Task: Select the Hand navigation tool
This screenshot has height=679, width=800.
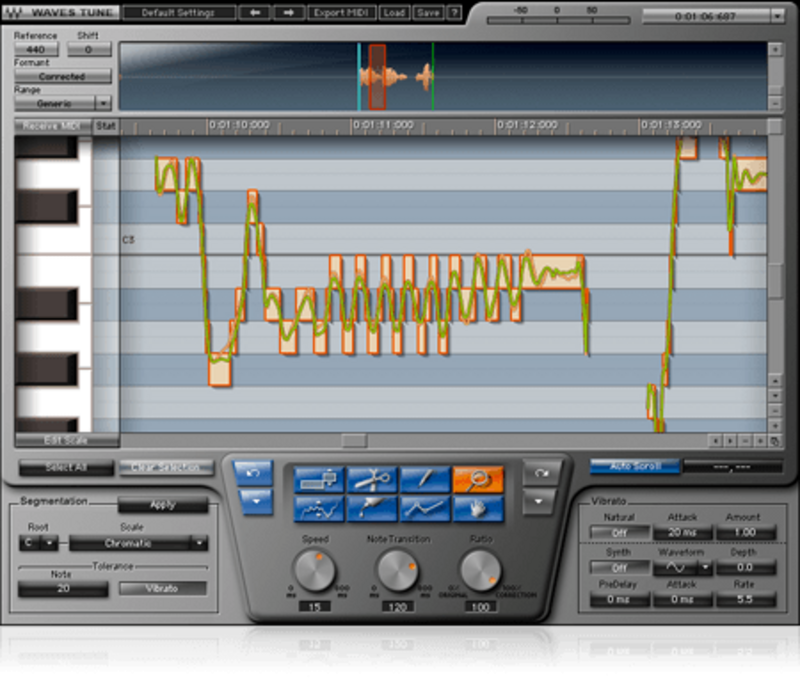Action: (x=478, y=508)
